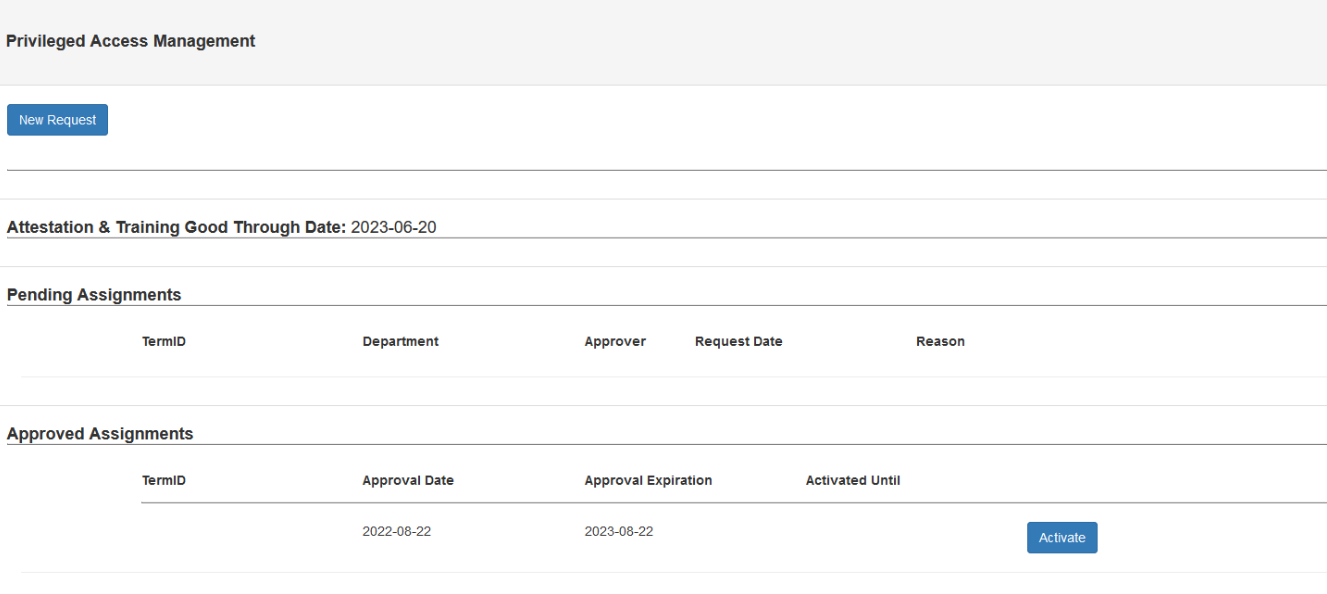Select the Department column header
The height and width of the screenshot is (594, 1327).
(400, 342)
